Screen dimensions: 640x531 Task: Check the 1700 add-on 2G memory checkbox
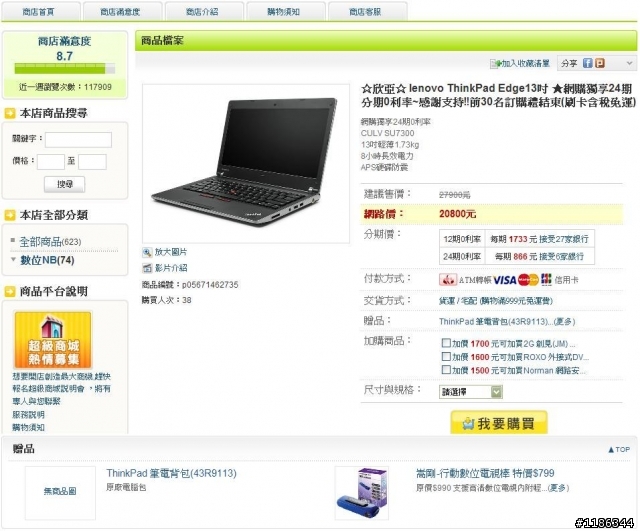(446, 343)
